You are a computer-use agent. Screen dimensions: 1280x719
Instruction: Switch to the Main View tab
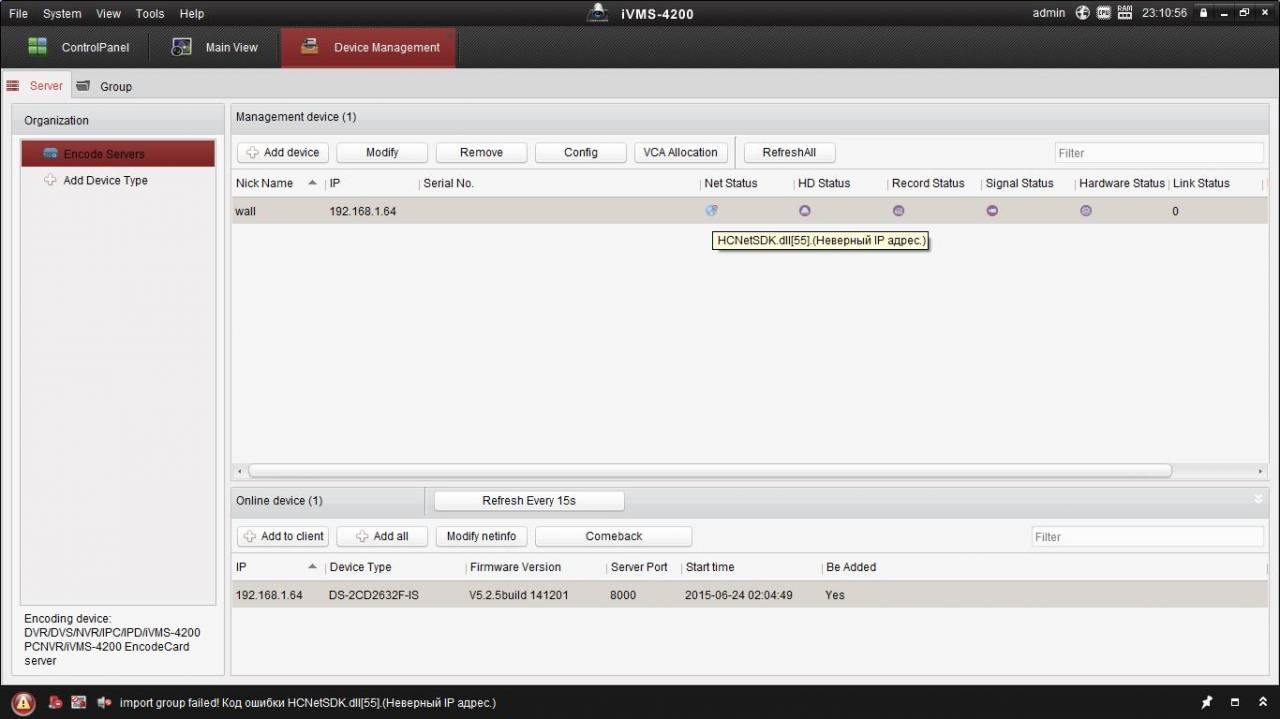(x=215, y=47)
